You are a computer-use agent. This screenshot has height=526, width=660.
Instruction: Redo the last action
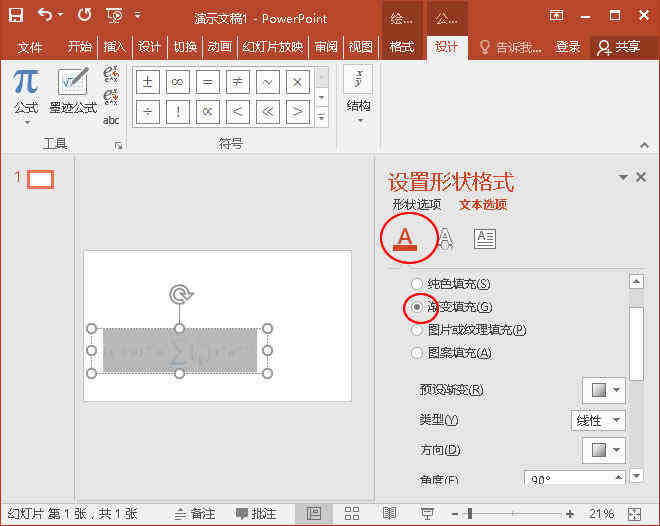(84, 15)
